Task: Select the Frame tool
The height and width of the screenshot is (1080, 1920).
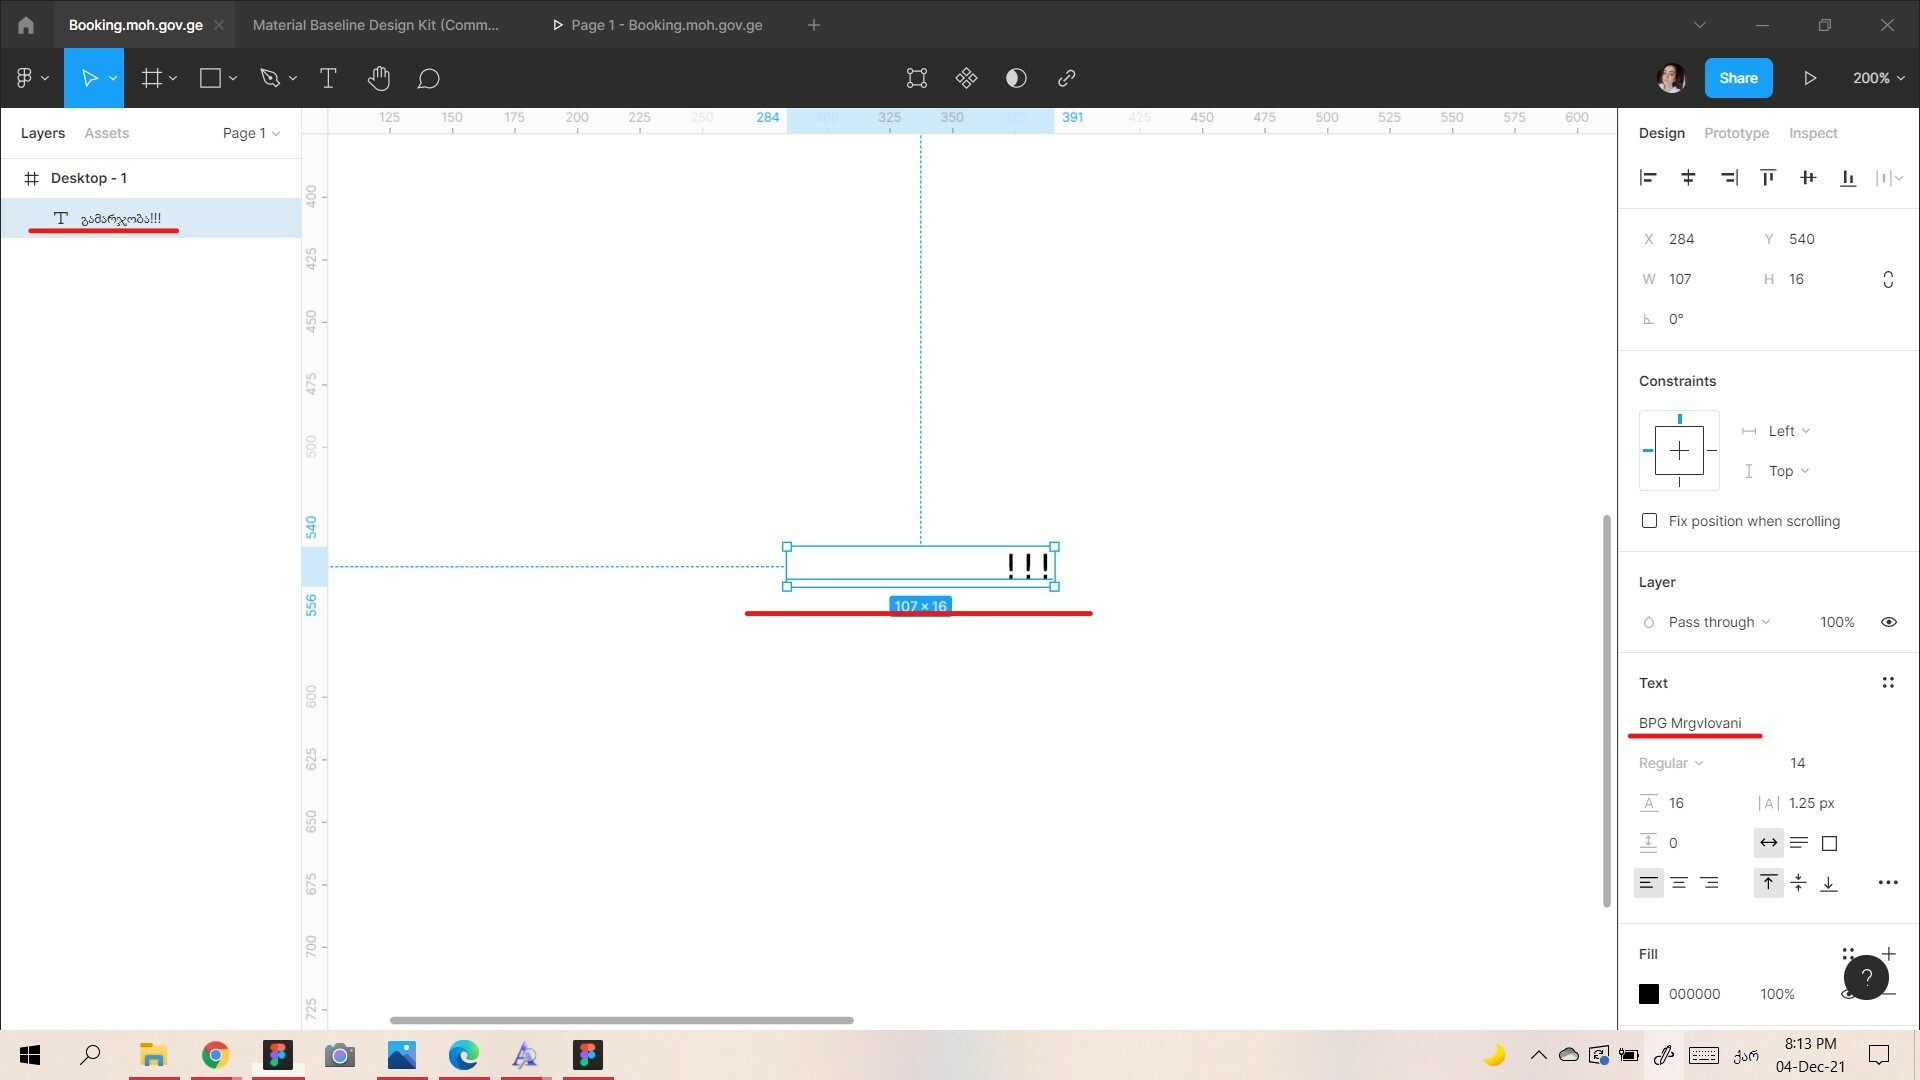Action: 152,78
